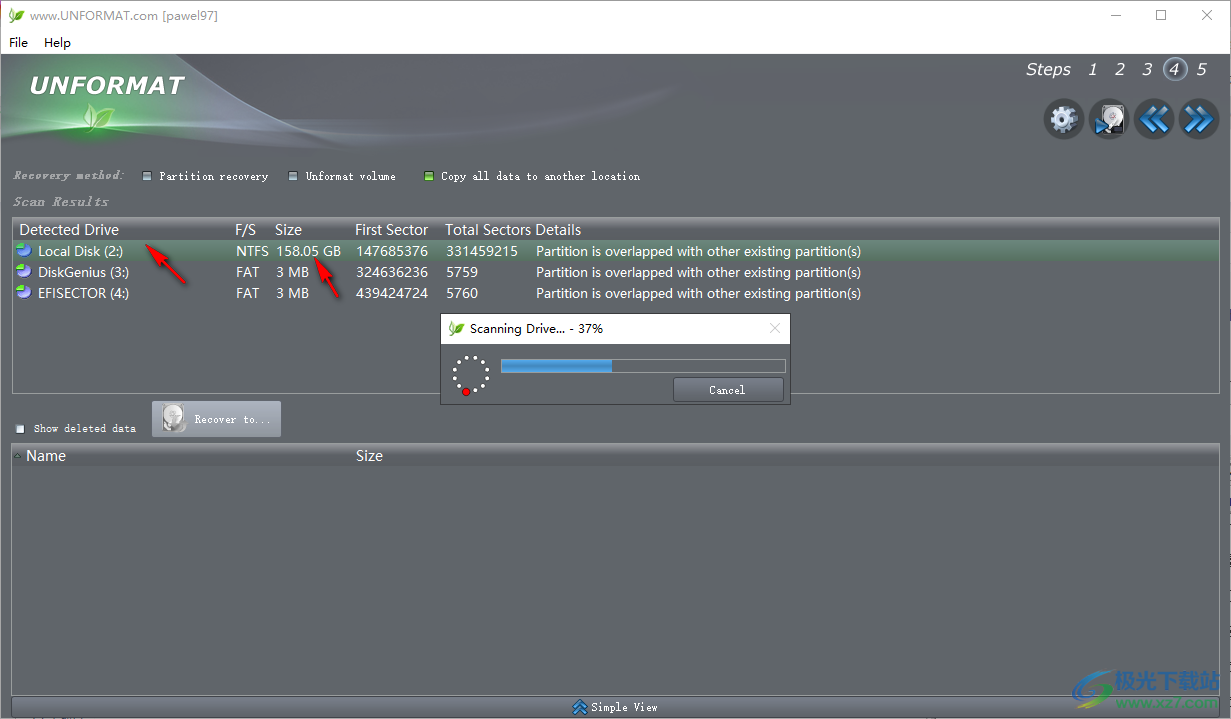Image resolution: width=1231 pixels, height=719 pixels.
Task: Jump to step 3
Action: [1147, 69]
